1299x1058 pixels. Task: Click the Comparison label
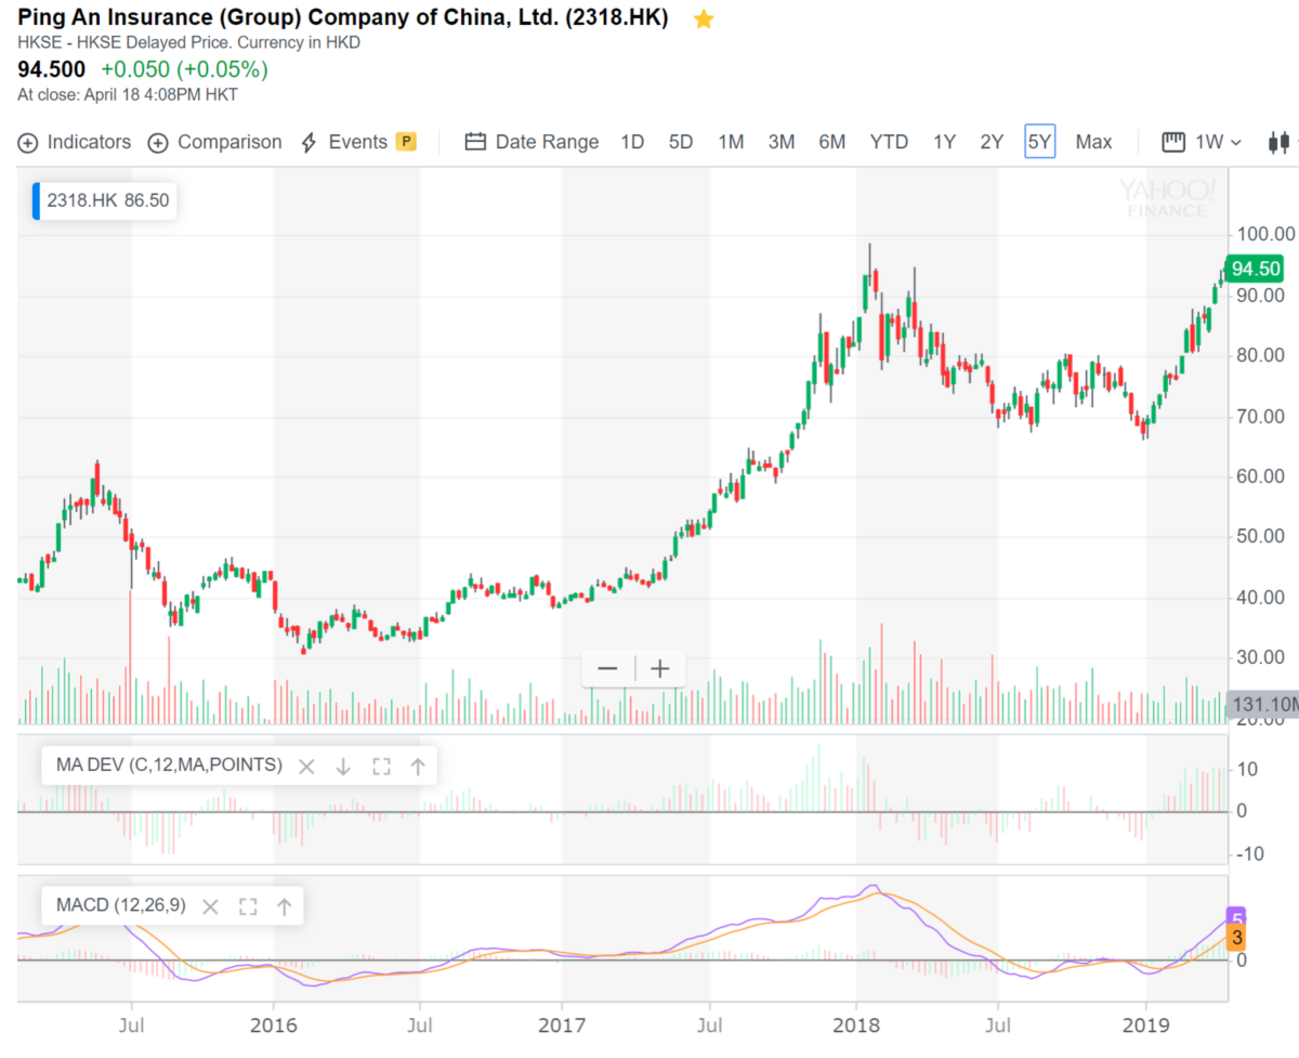(x=230, y=142)
